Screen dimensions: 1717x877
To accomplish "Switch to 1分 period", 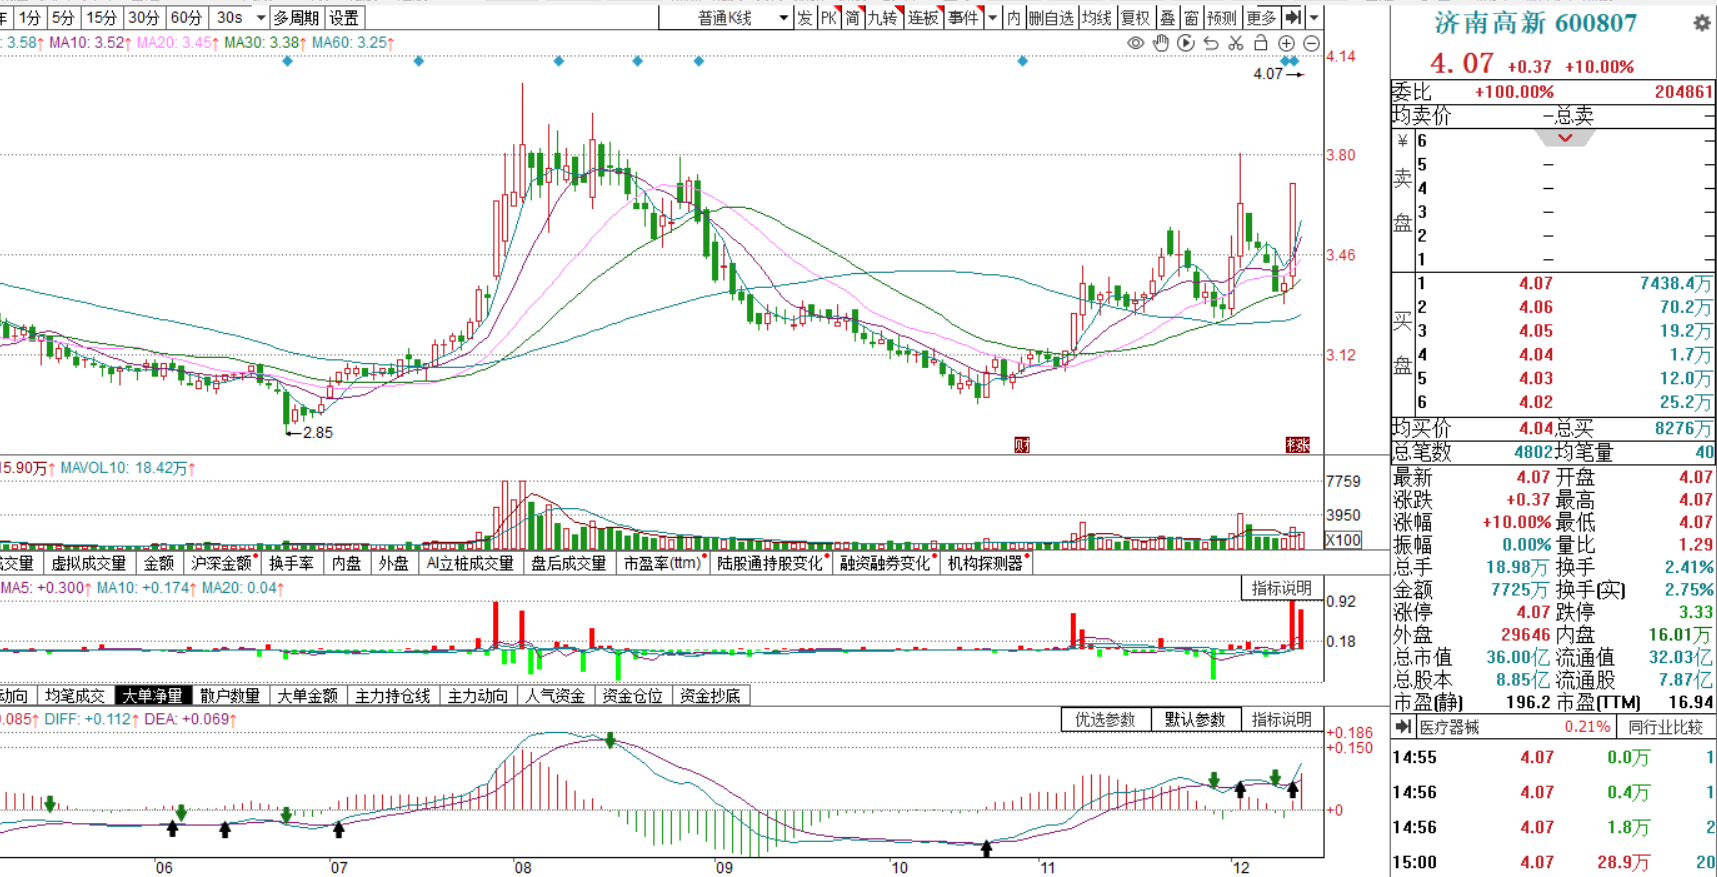I will click(30, 18).
